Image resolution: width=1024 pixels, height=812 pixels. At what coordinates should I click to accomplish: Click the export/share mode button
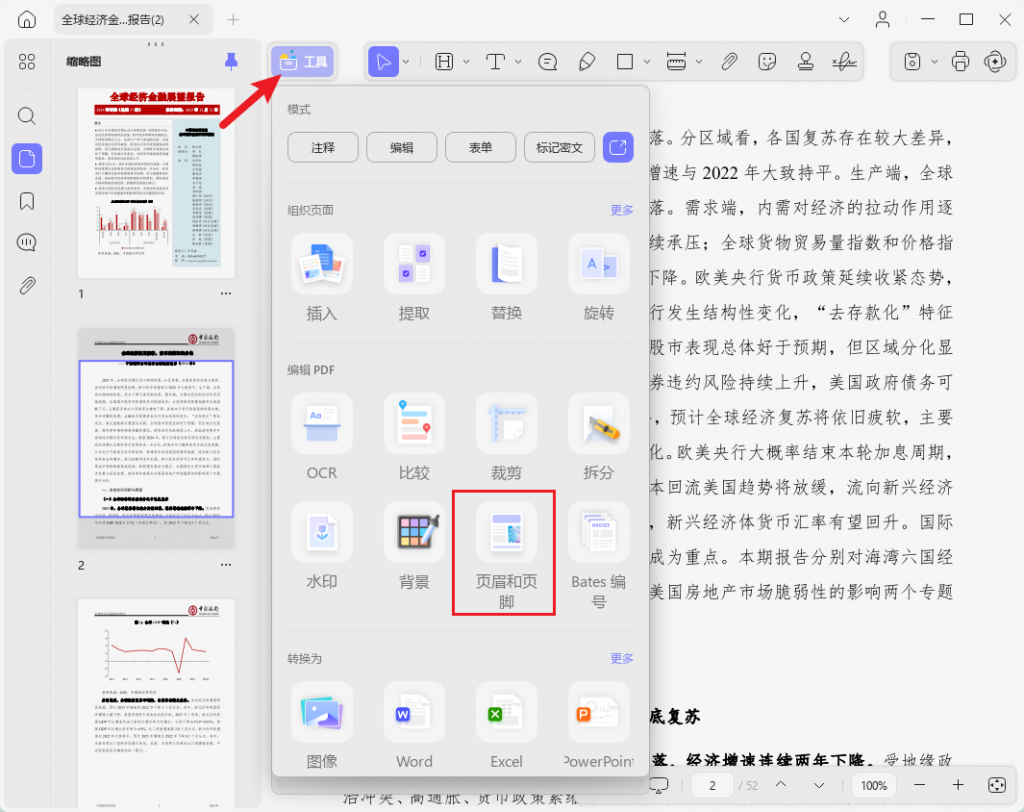pyautogui.click(x=618, y=147)
